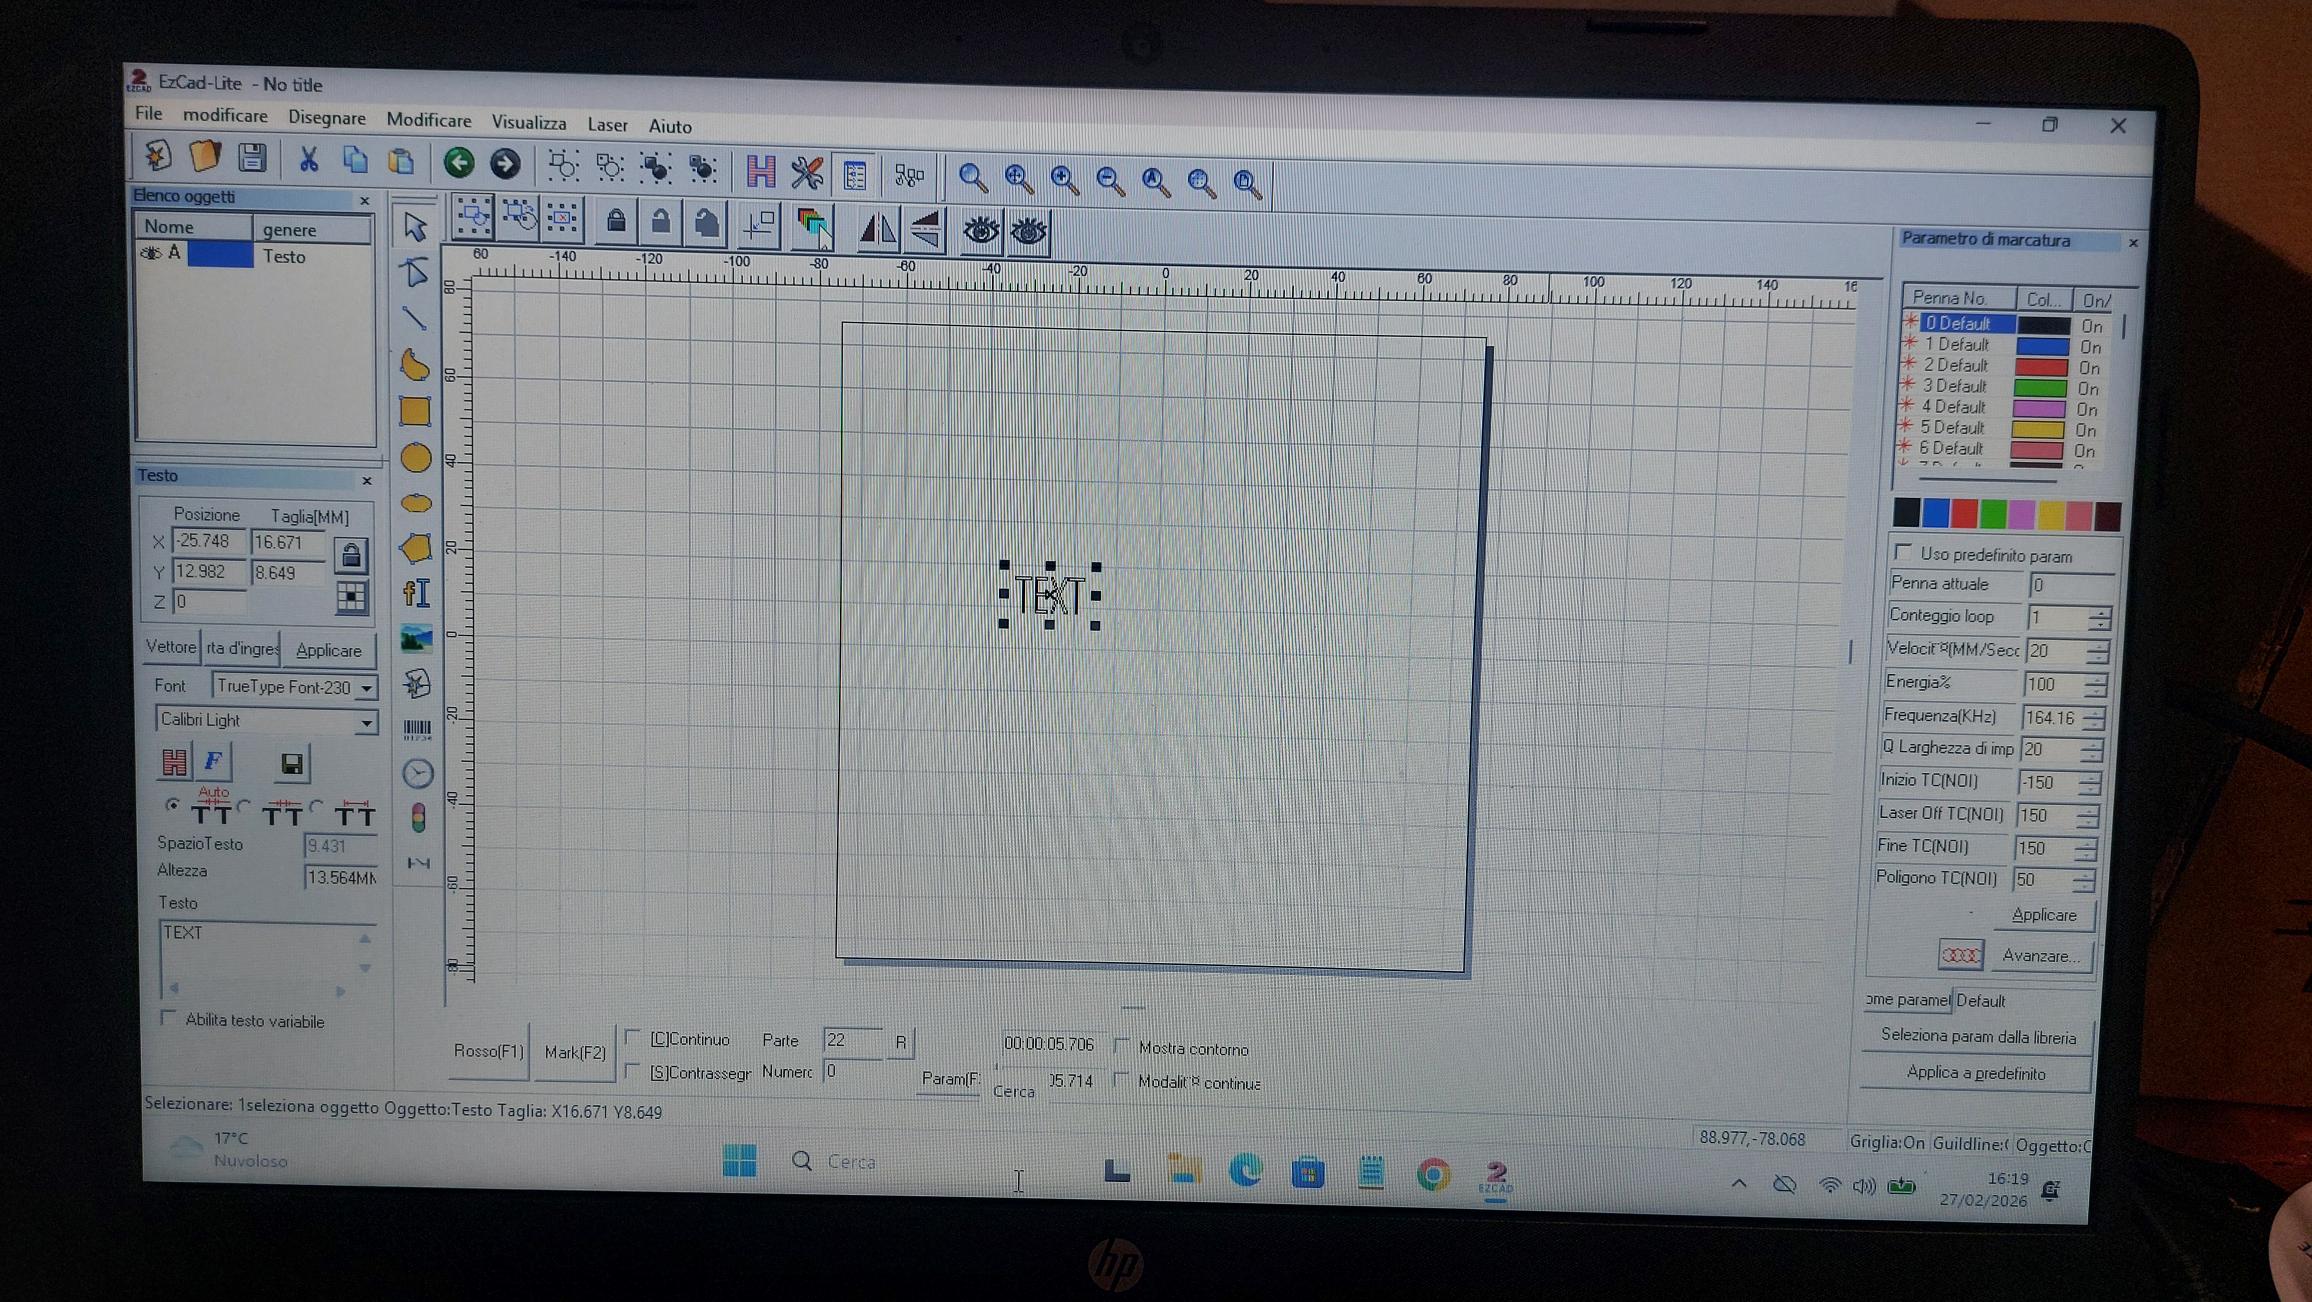Adjust the Conteggio loop stepper
The height and width of the screenshot is (1302, 2312).
point(2101,617)
